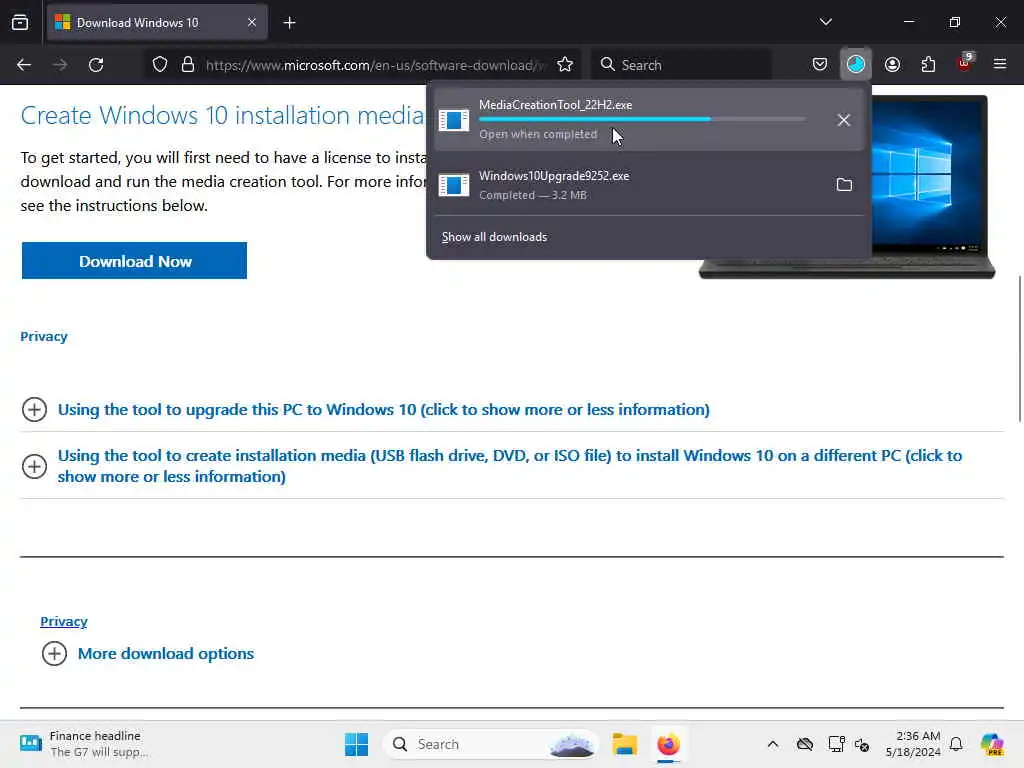Open the muted volume tray icon
The width and height of the screenshot is (1024, 768).
click(862, 744)
